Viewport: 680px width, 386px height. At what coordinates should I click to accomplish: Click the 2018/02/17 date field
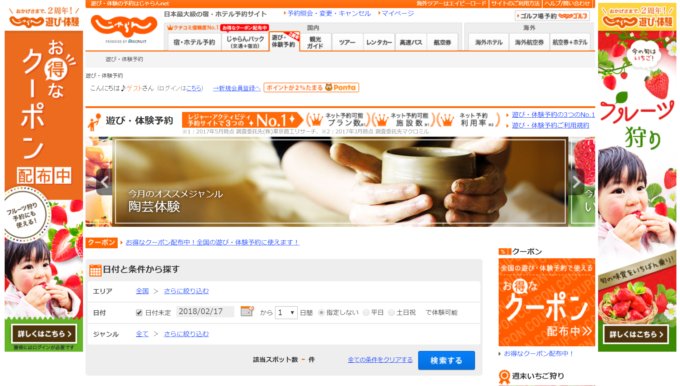(205, 311)
